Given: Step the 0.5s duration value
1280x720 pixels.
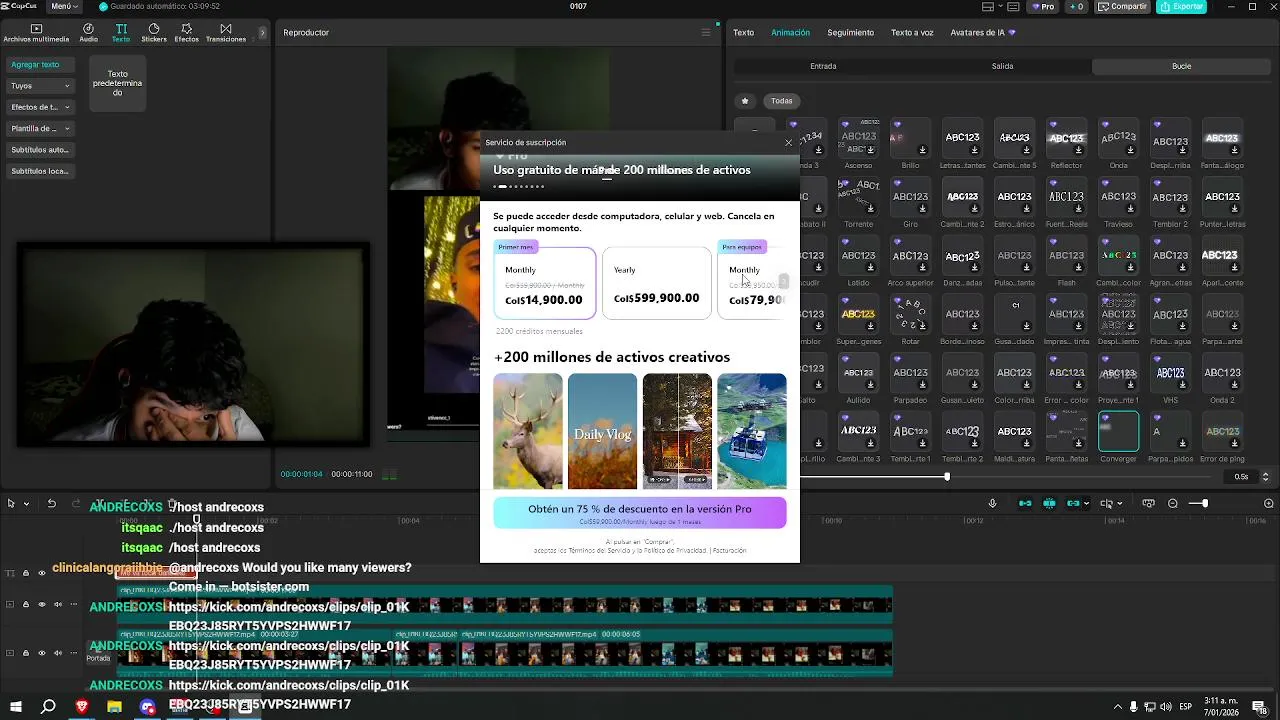Looking at the screenshot, I should click(1266, 477).
